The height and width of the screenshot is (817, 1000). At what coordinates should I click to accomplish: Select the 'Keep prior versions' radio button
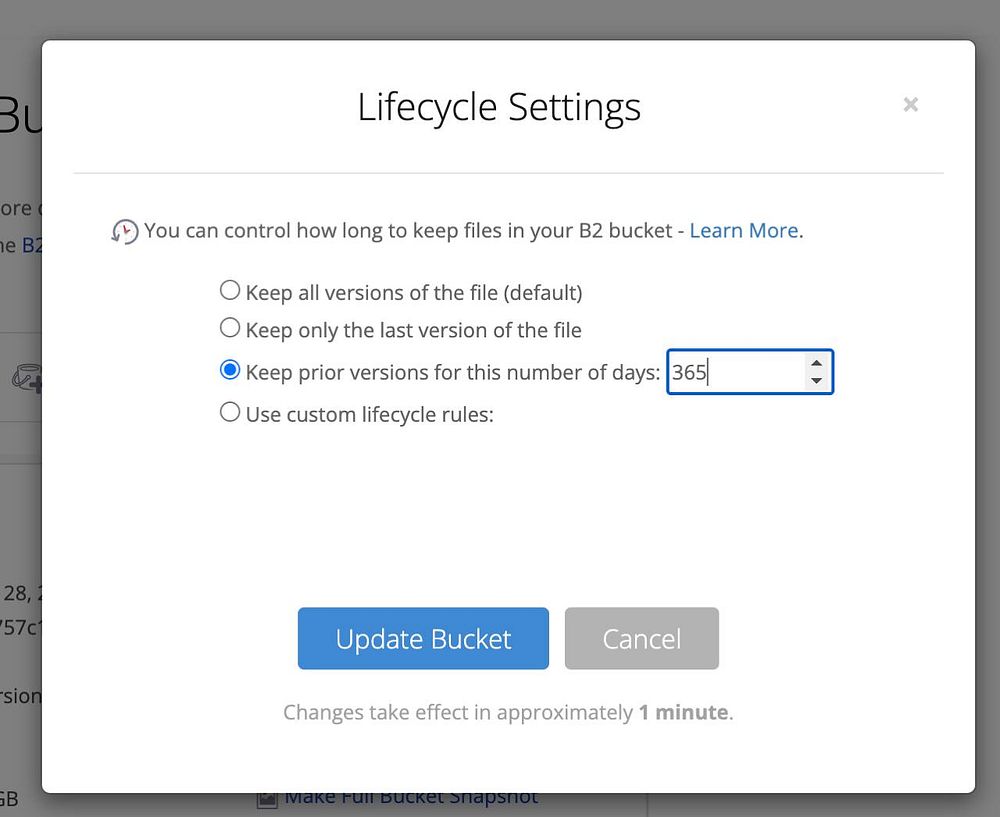tap(230, 371)
